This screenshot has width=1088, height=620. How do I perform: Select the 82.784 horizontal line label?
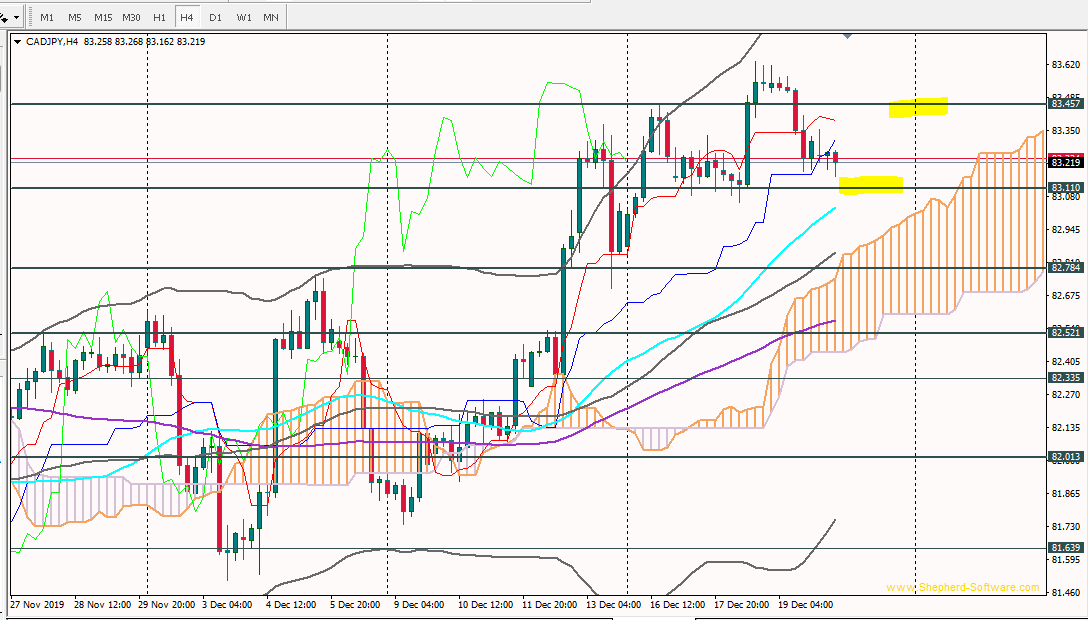click(x=1066, y=267)
